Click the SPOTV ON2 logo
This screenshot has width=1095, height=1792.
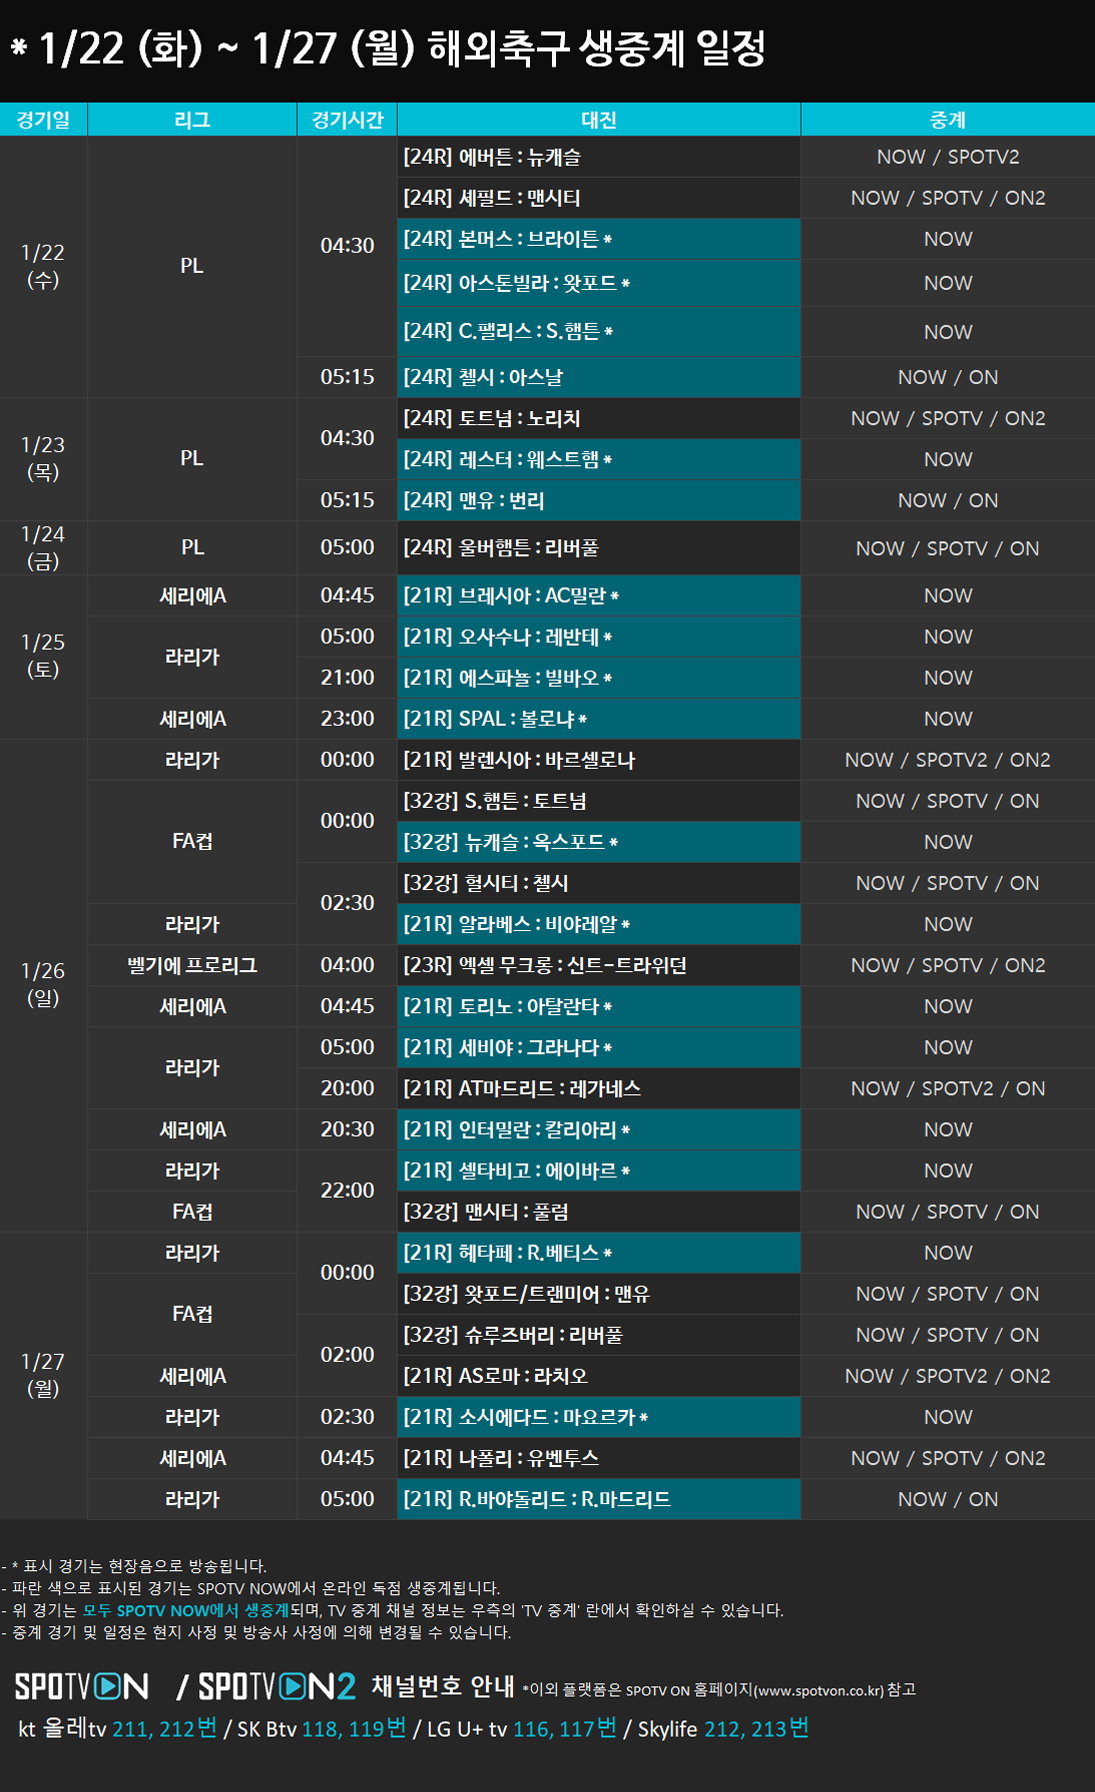[x=277, y=1687]
